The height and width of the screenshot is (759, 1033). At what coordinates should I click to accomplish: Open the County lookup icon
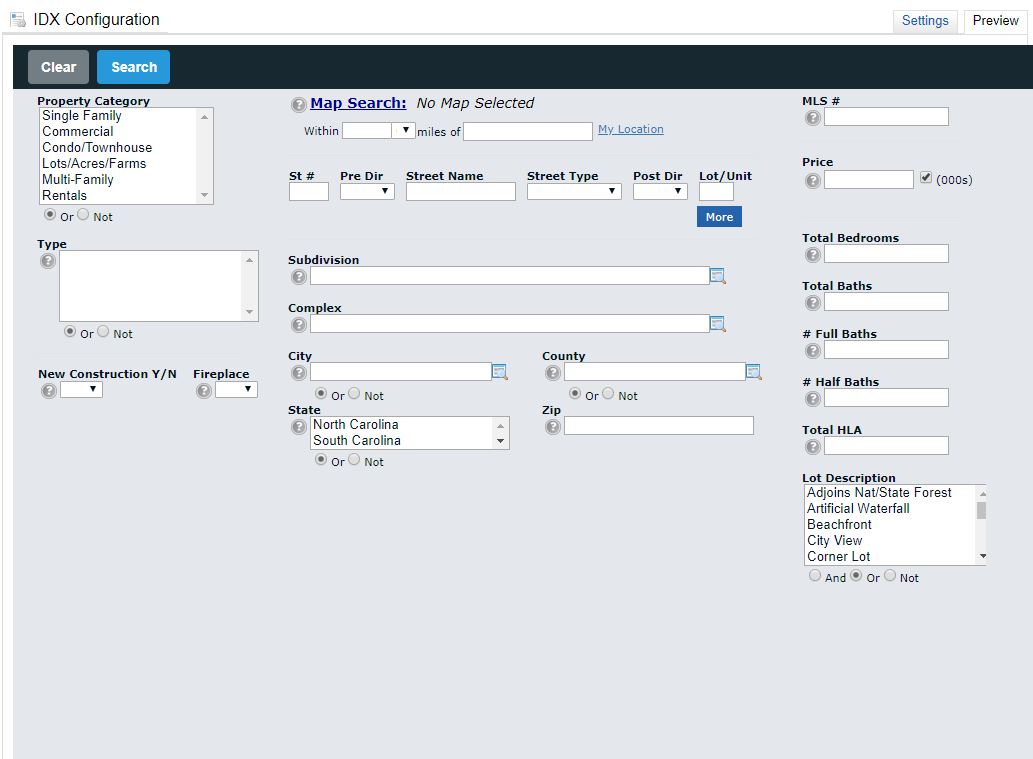pos(753,372)
